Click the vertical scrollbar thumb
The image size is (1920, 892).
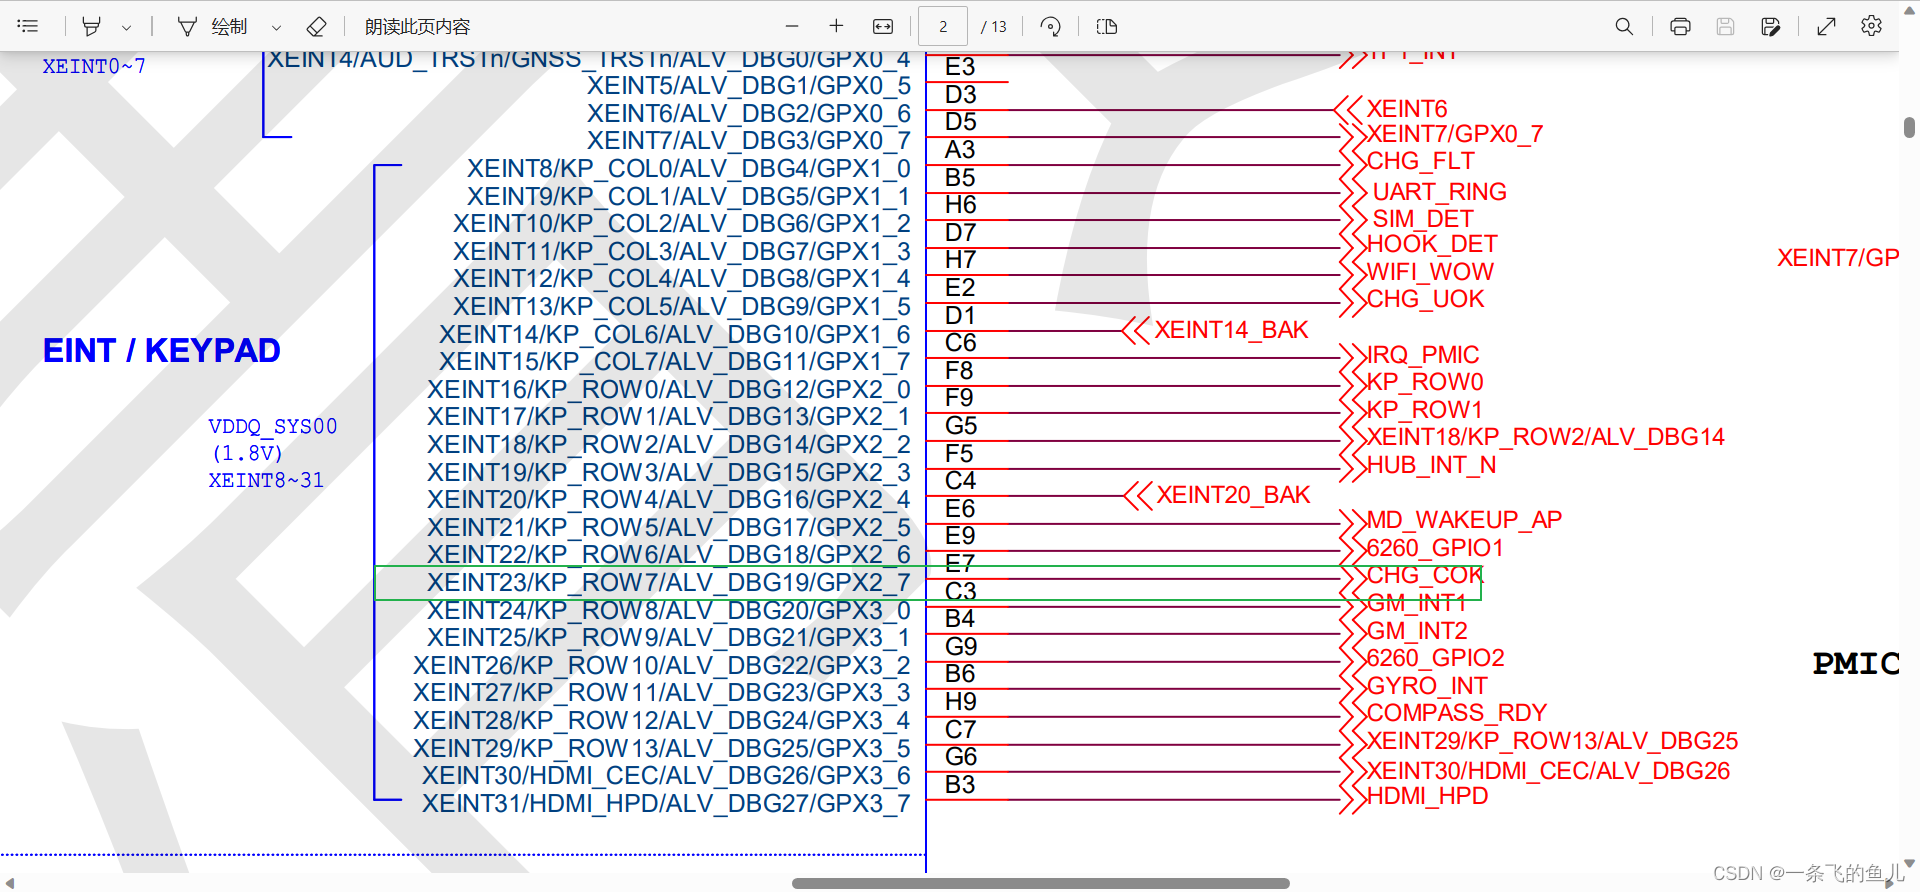[1909, 128]
